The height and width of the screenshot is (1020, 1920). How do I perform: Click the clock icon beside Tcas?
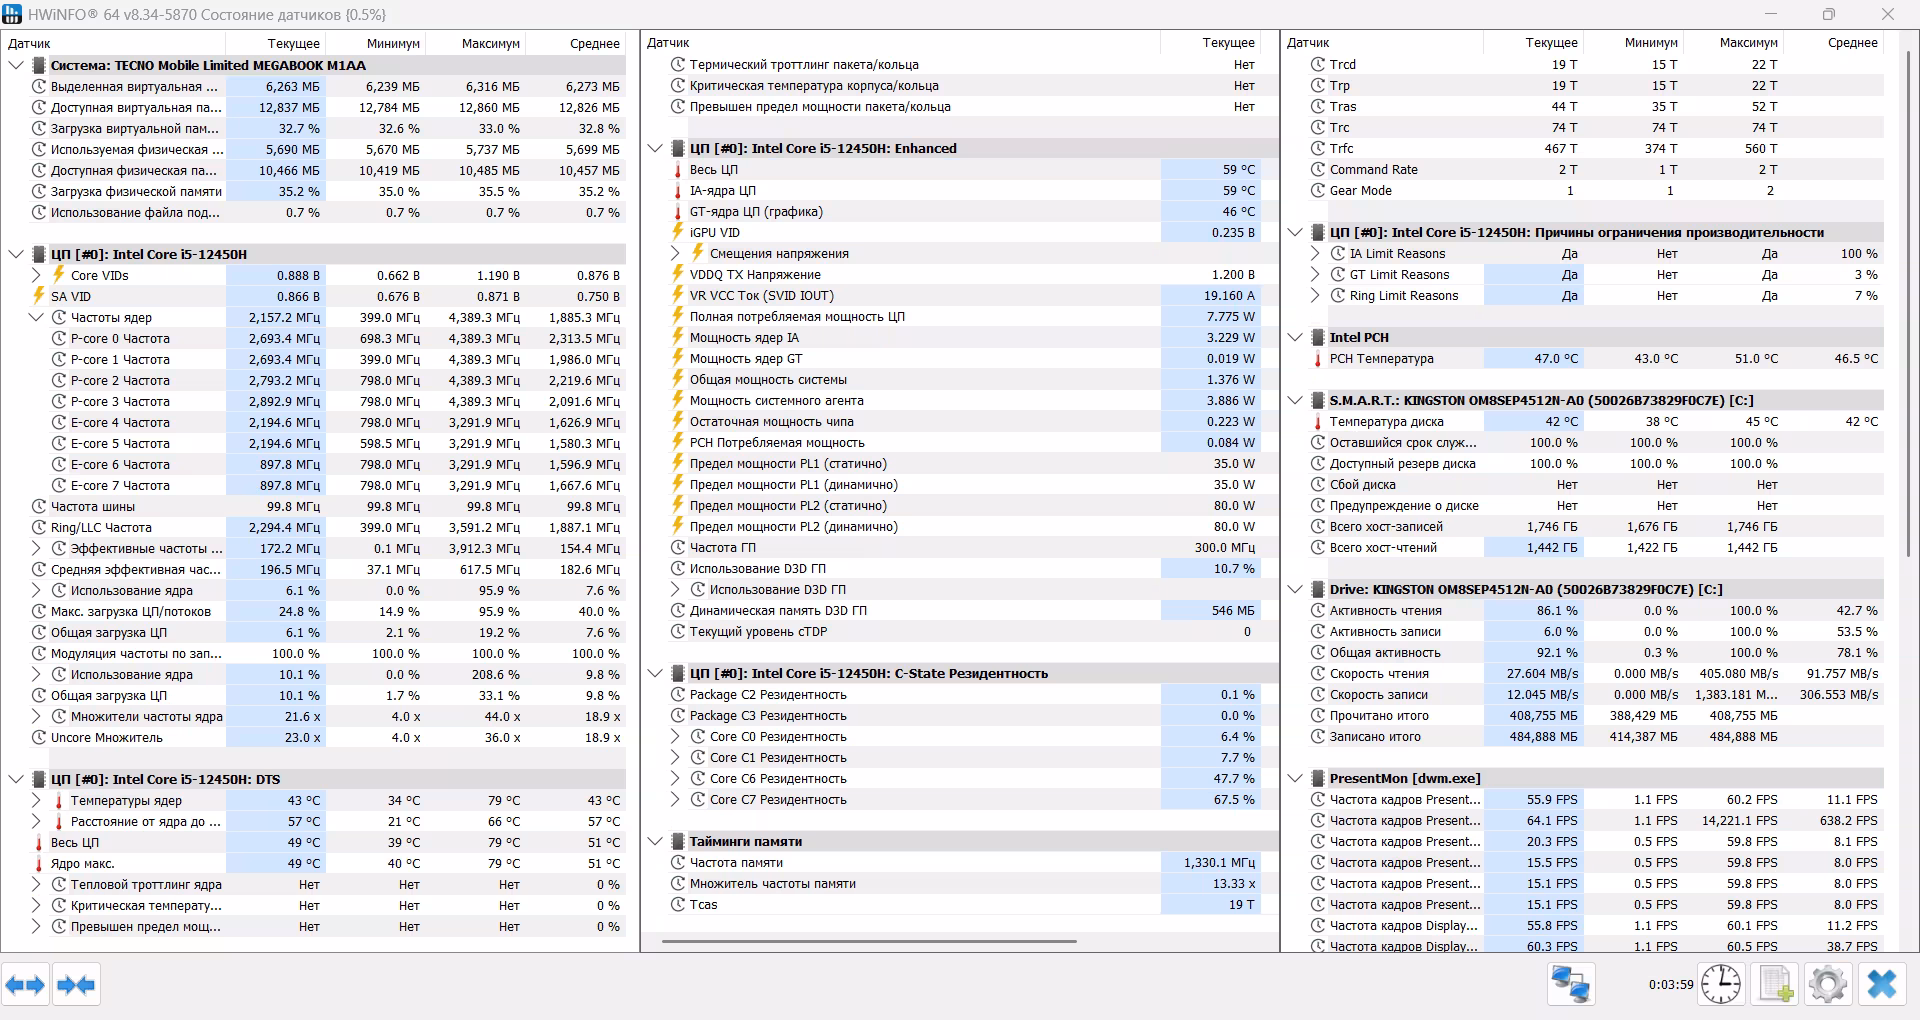(x=678, y=905)
